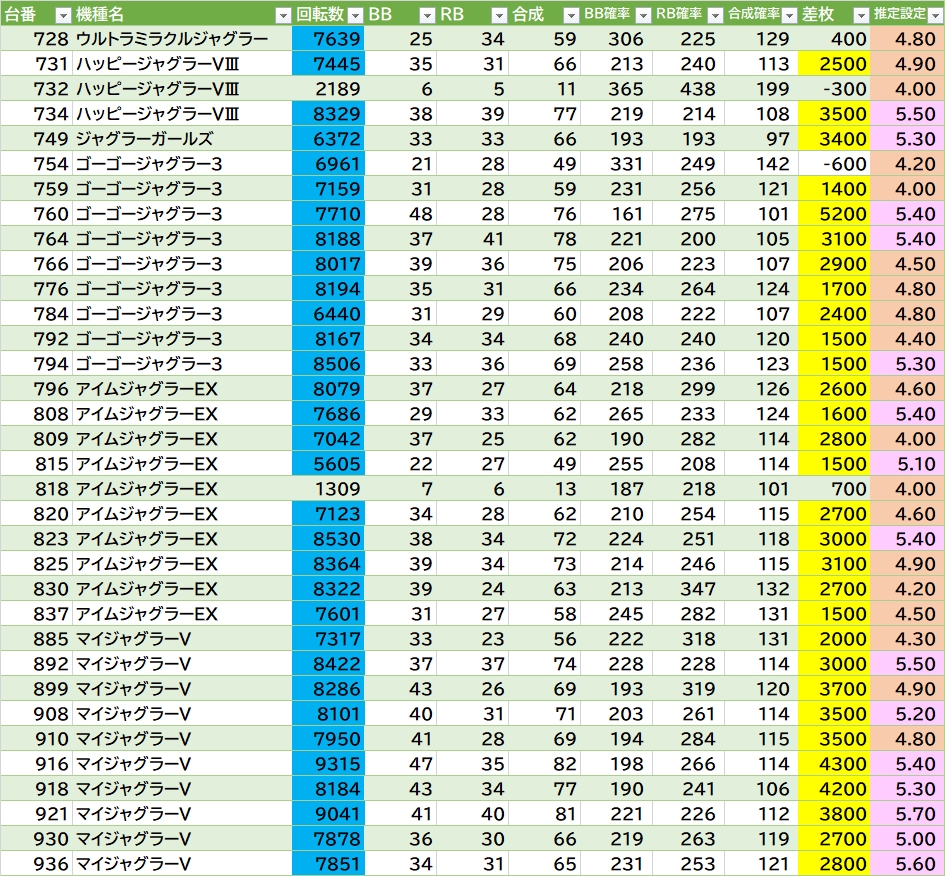Click the -600 difference cell in row 754
945x876 pixels.
point(834,164)
